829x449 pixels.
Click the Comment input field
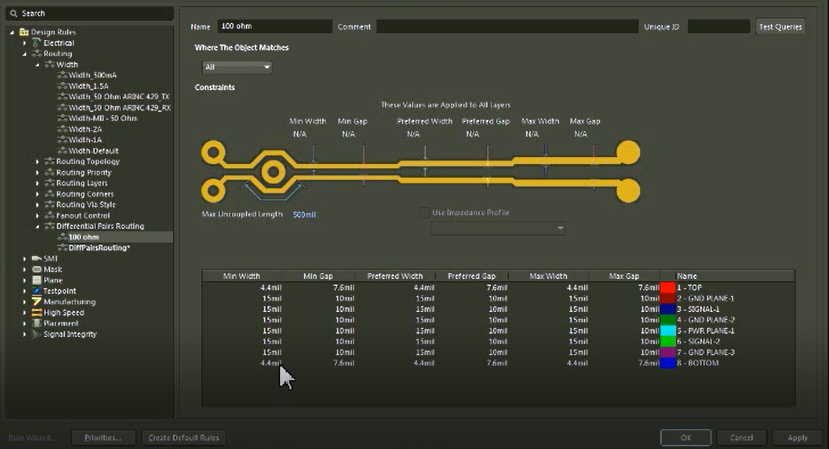[x=508, y=26]
